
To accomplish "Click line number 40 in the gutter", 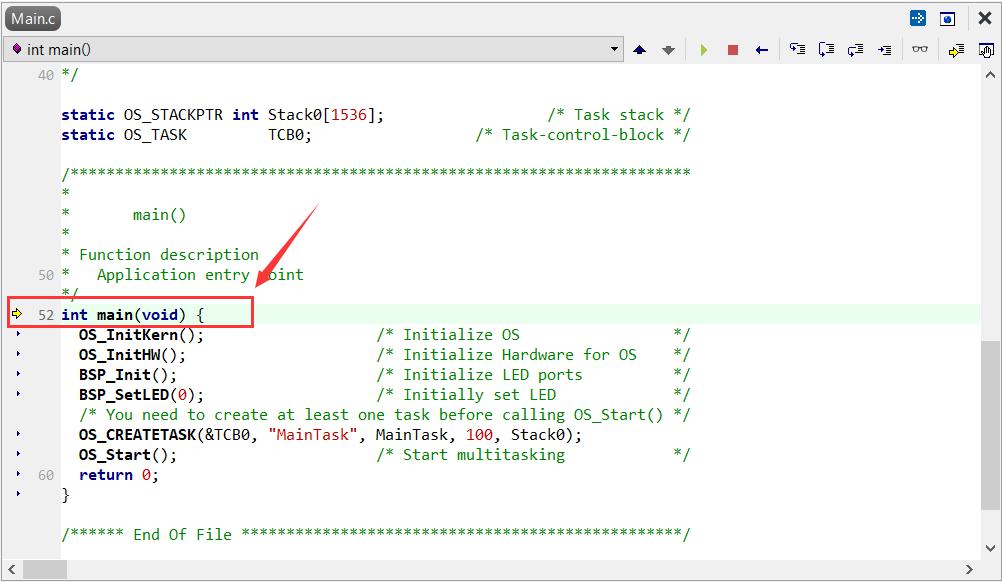I will pos(46,75).
